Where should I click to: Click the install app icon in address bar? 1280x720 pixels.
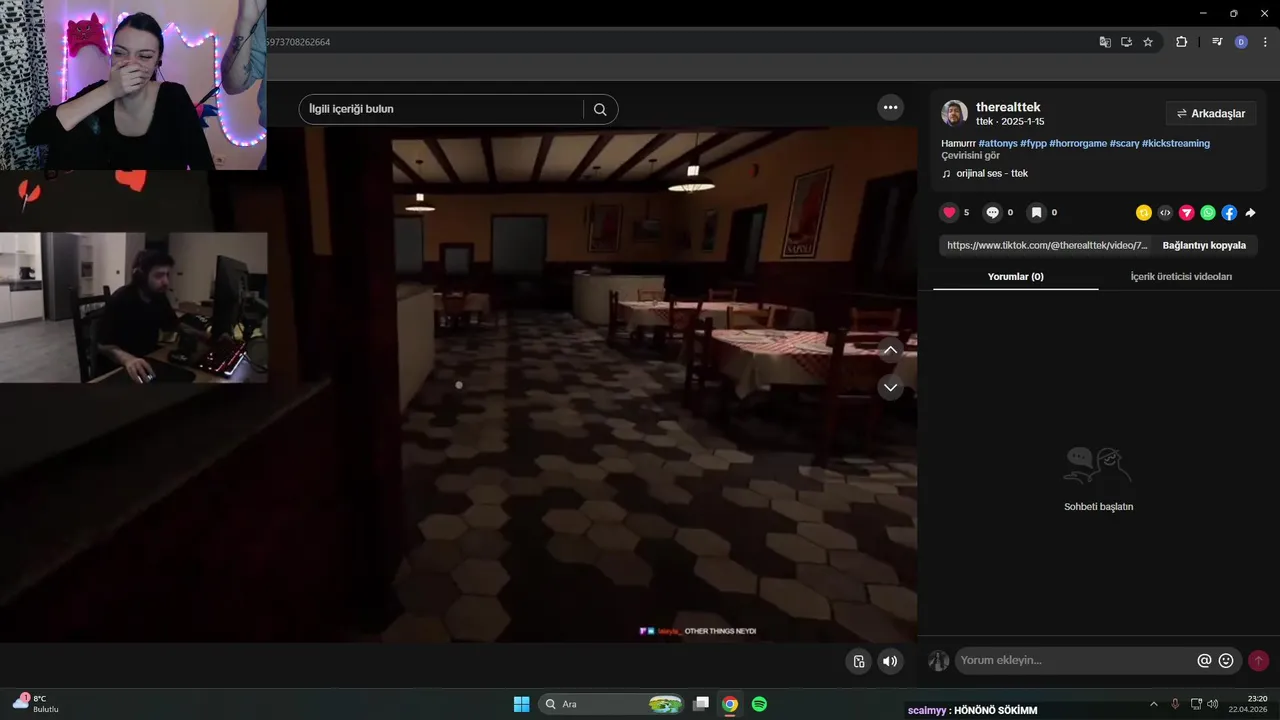pos(1126,42)
